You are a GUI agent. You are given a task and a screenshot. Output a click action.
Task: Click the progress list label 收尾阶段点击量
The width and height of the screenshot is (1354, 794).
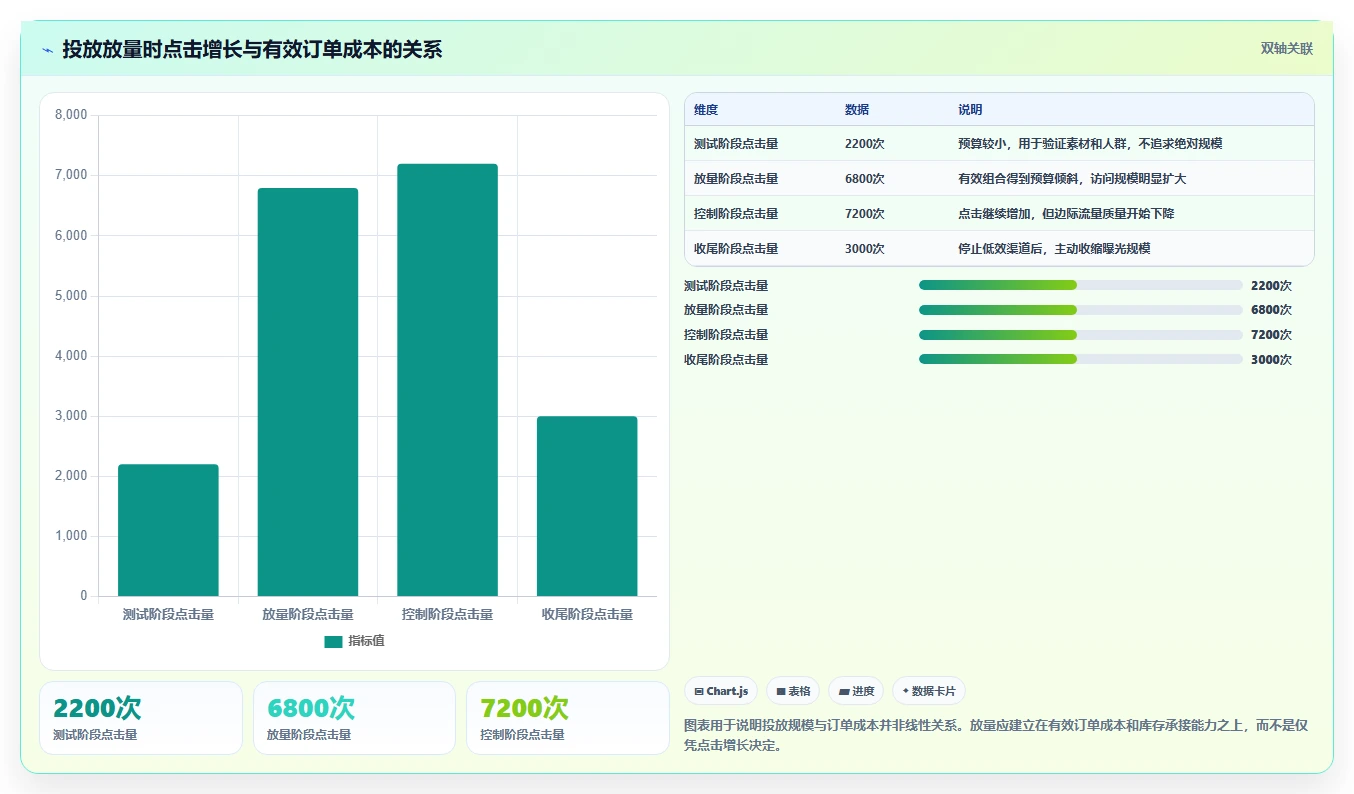coord(726,360)
